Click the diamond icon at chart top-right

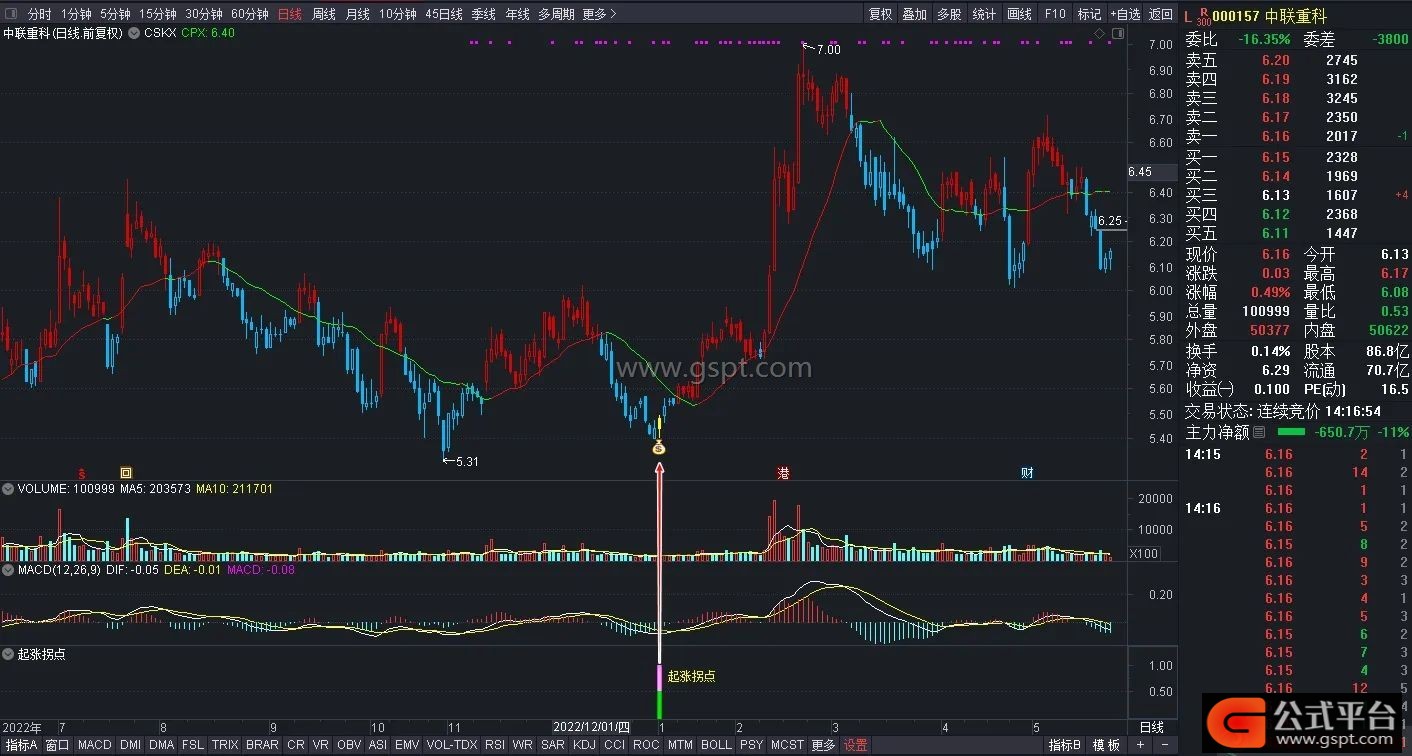[x=1100, y=34]
